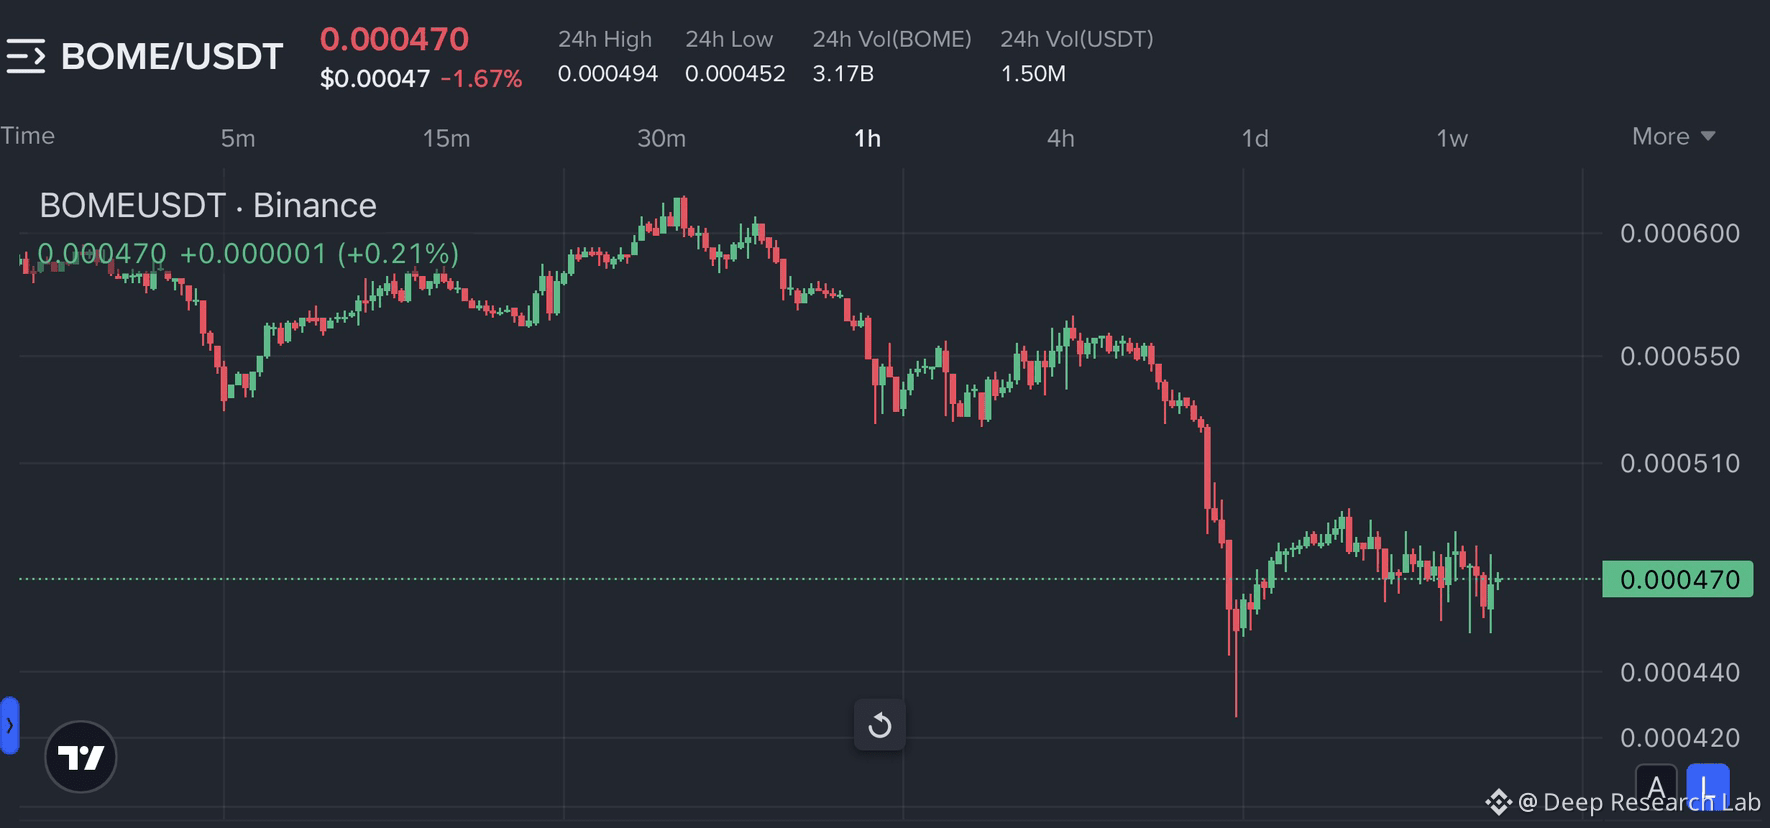This screenshot has width=1770, height=828.
Task: Click the Binance logo beside Deep Research Lab
Action: (1497, 802)
